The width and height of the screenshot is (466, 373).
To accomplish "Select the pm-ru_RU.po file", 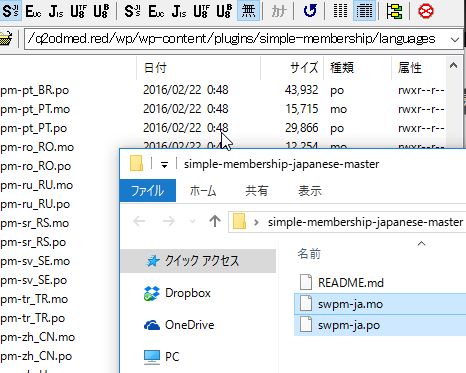I will (x=35, y=204).
